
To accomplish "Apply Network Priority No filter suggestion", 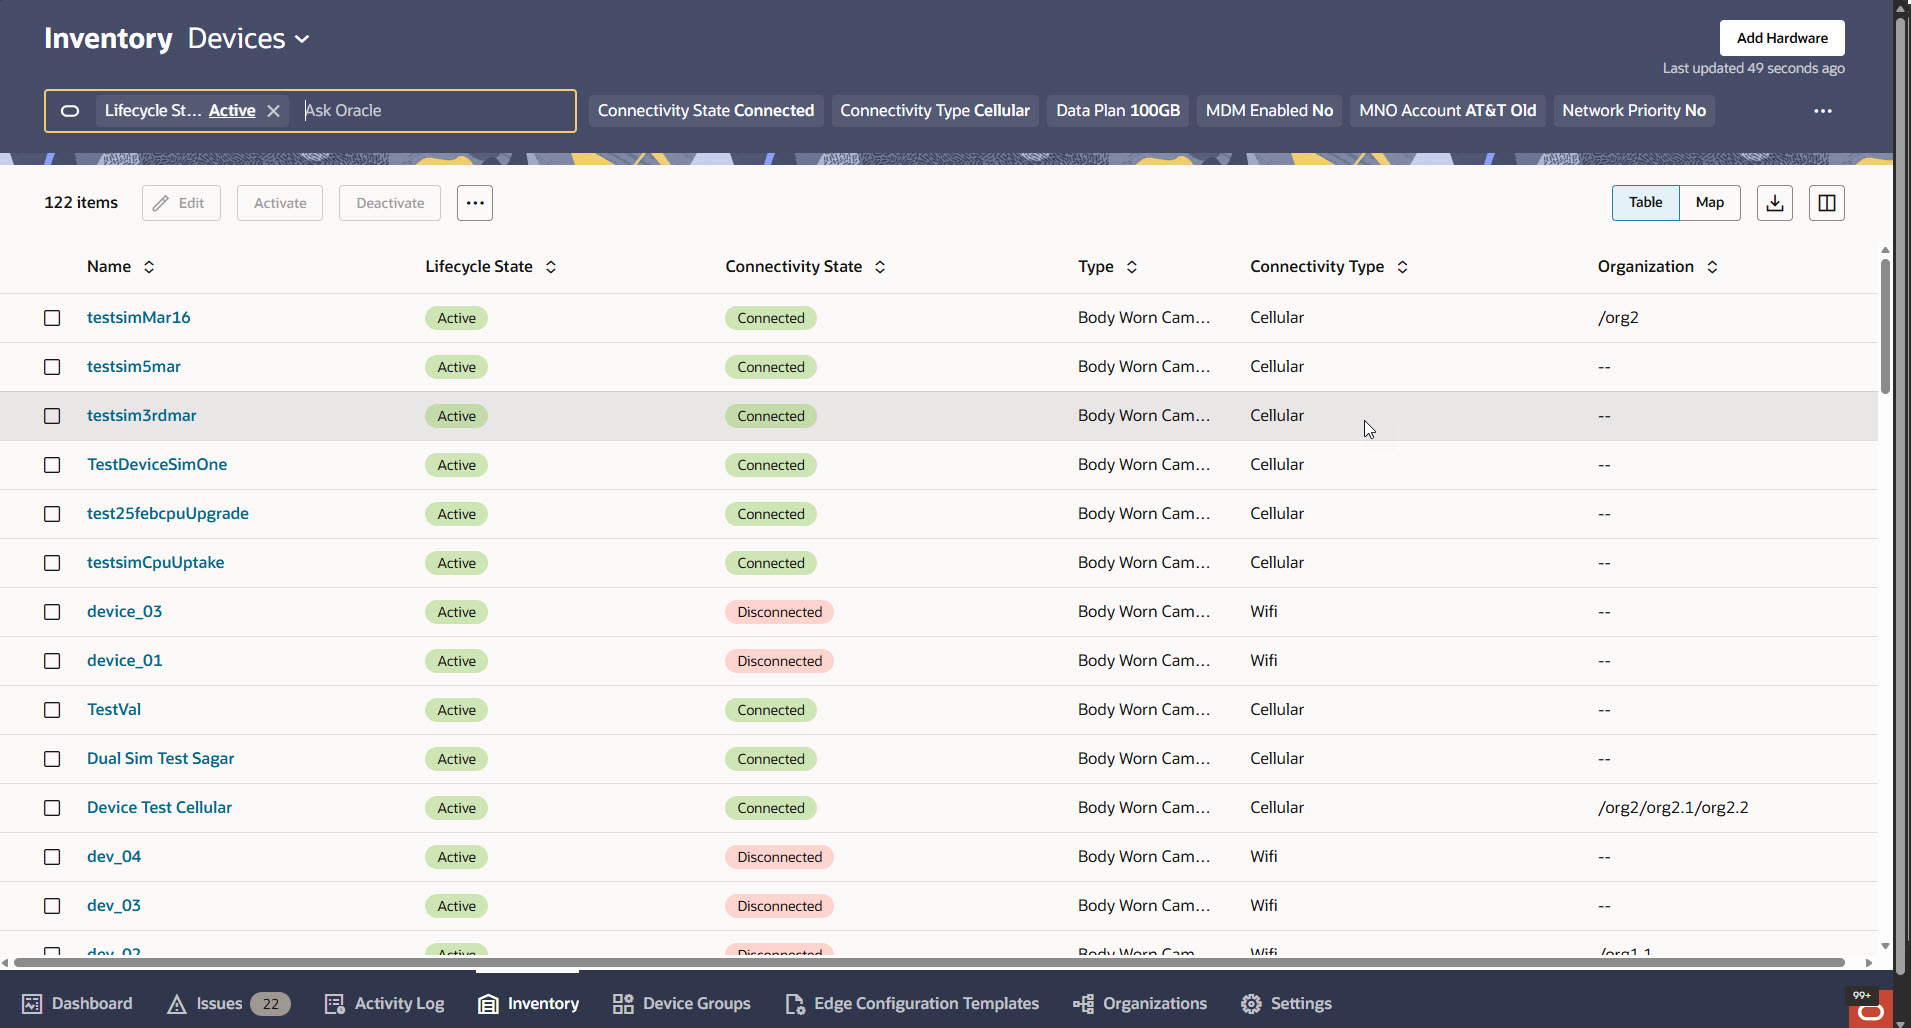I will 1634,111.
